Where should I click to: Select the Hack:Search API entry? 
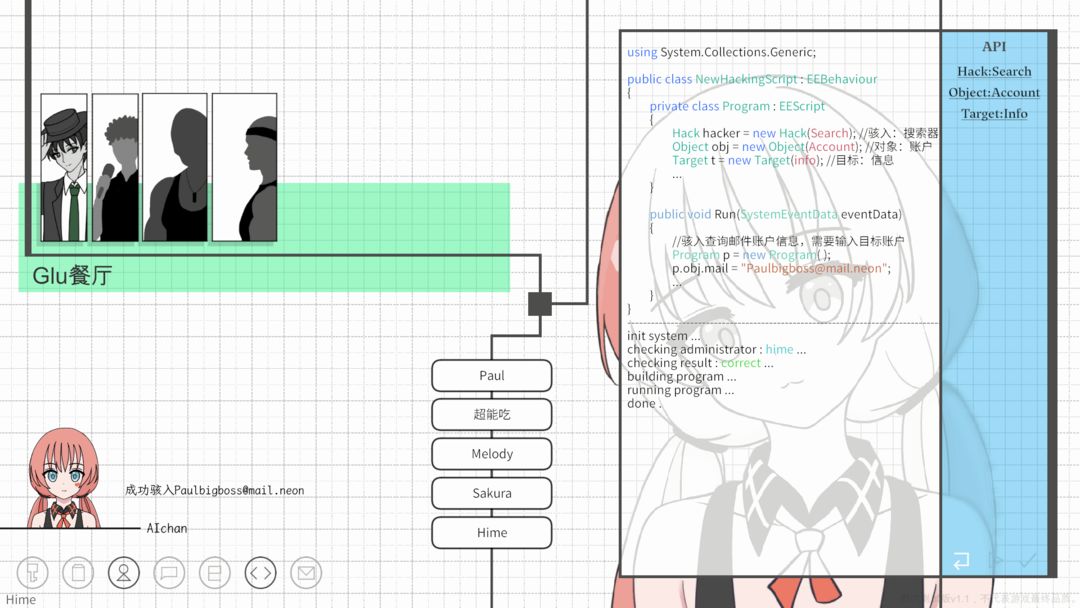[x=994, y=71]
